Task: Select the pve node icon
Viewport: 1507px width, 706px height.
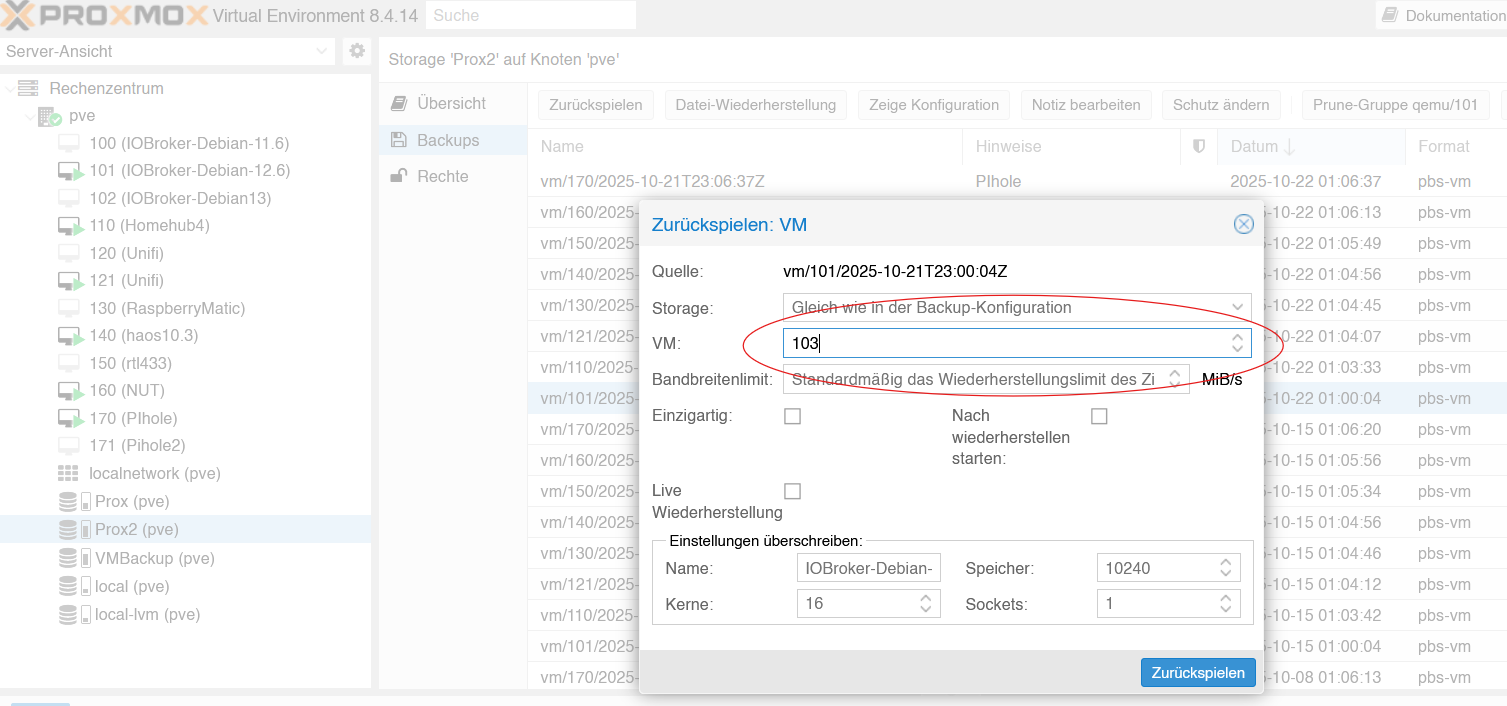Action: (49, 116)
